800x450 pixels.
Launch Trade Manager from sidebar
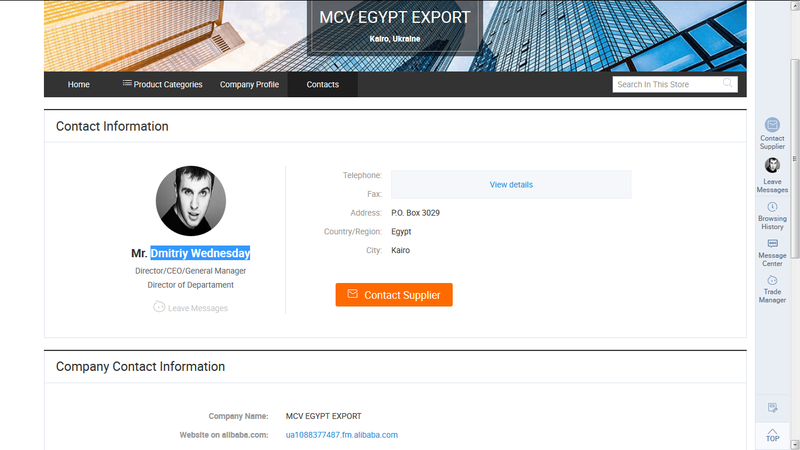772,281
